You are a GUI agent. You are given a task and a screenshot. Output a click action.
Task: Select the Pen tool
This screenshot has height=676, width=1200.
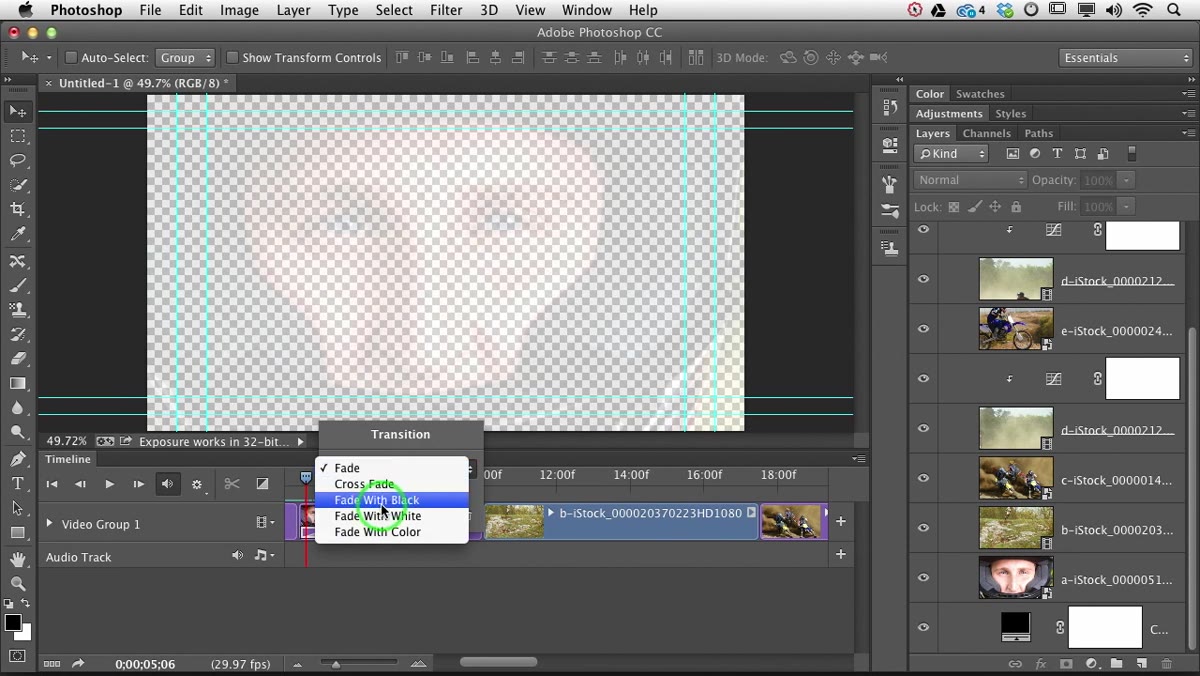click(x=18, y=459)
